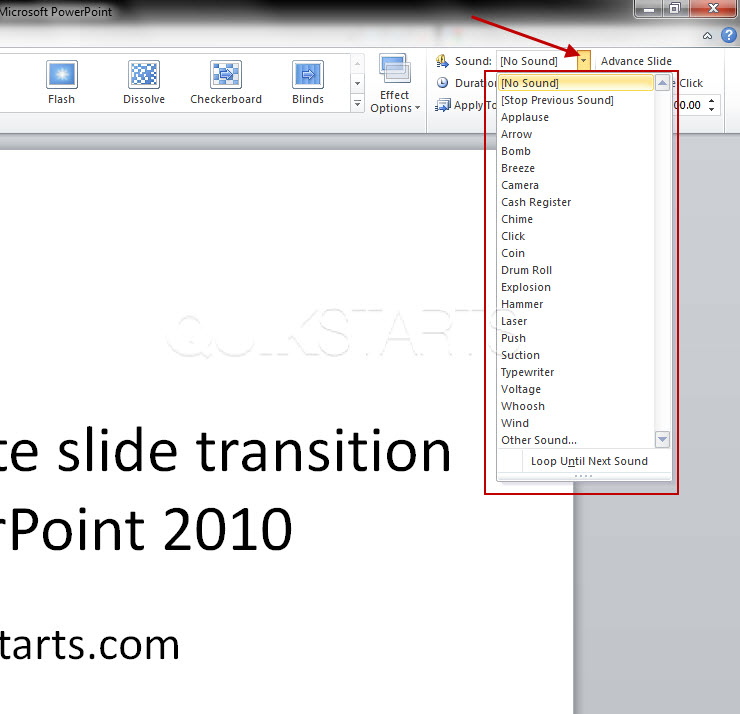Screen dimensions: 740x714
Task: Click the Sound speaker icon
Action: pos(442,61)
